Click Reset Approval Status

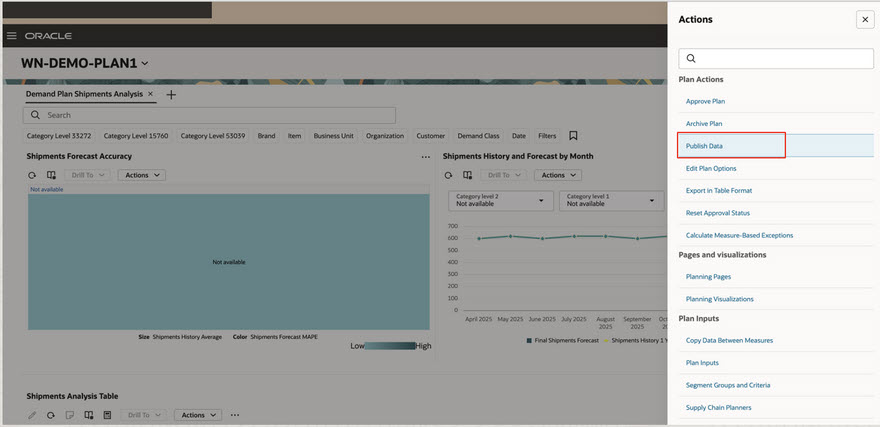tap(718, 213)
